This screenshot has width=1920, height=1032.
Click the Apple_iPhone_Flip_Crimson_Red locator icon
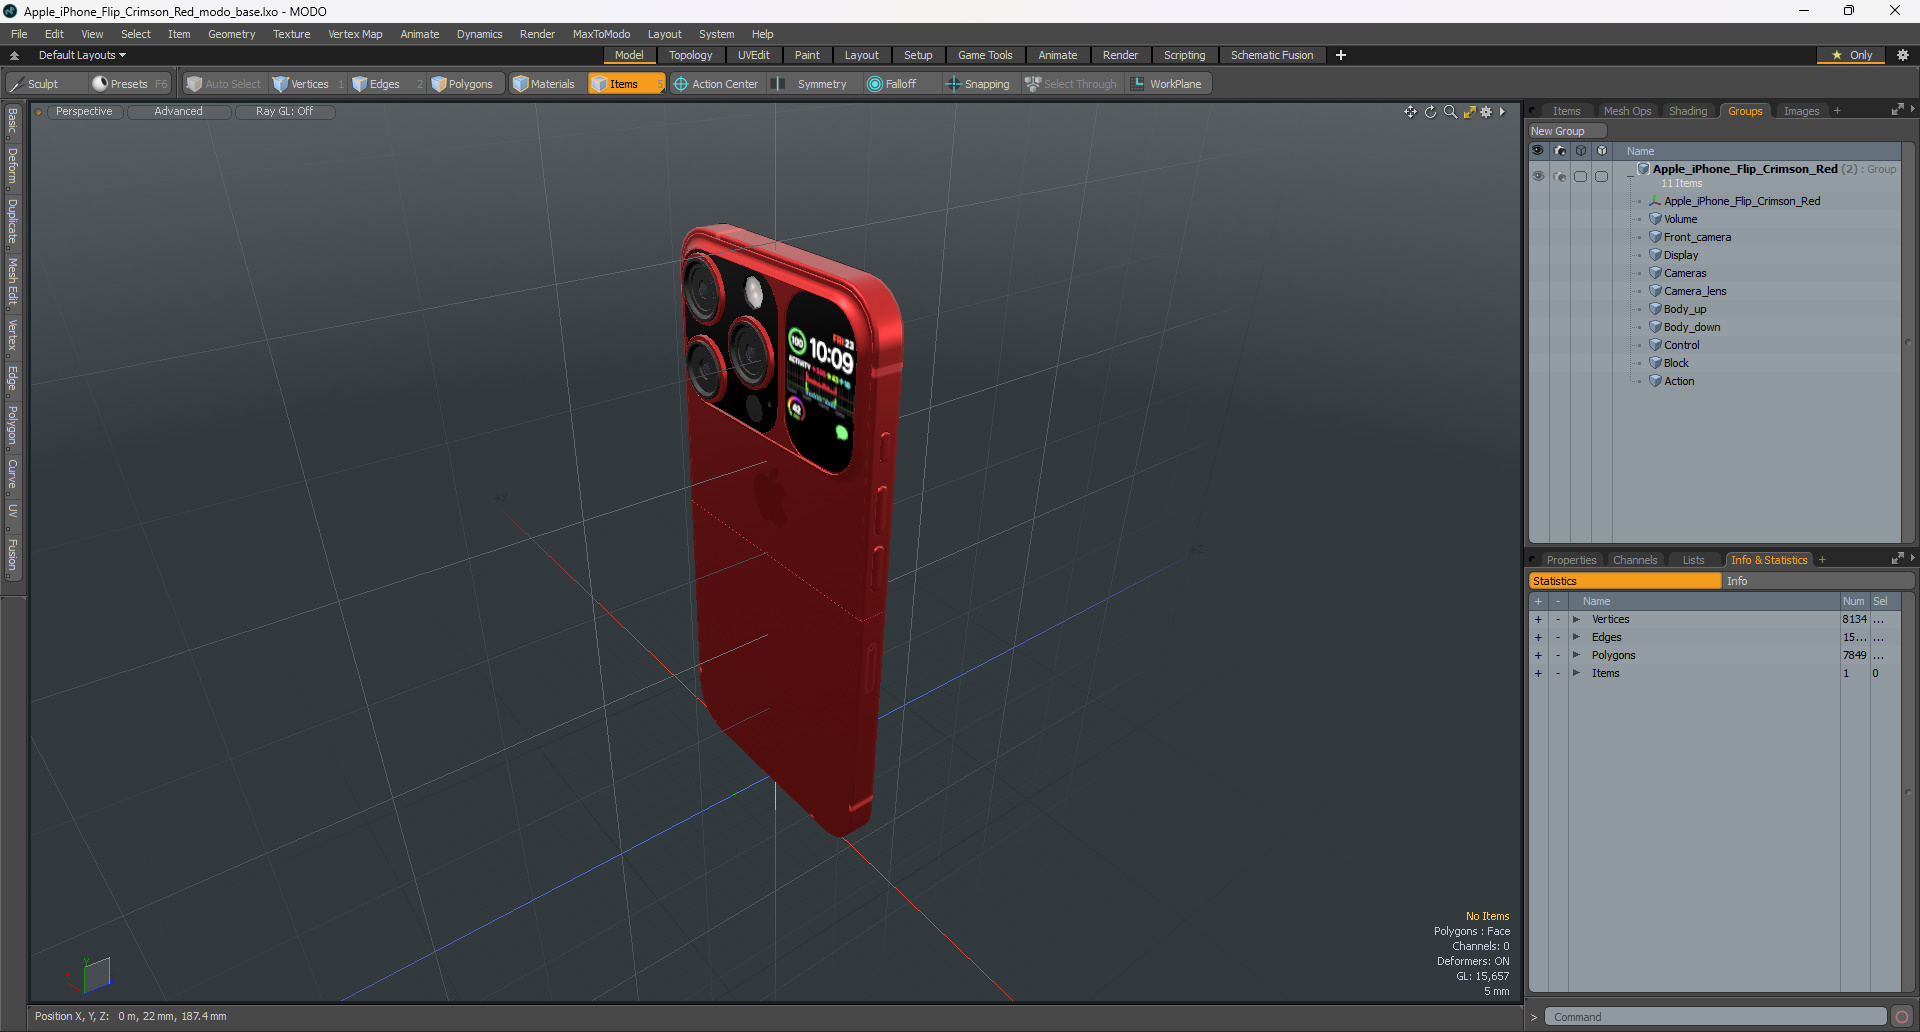tap(1655, 201)
